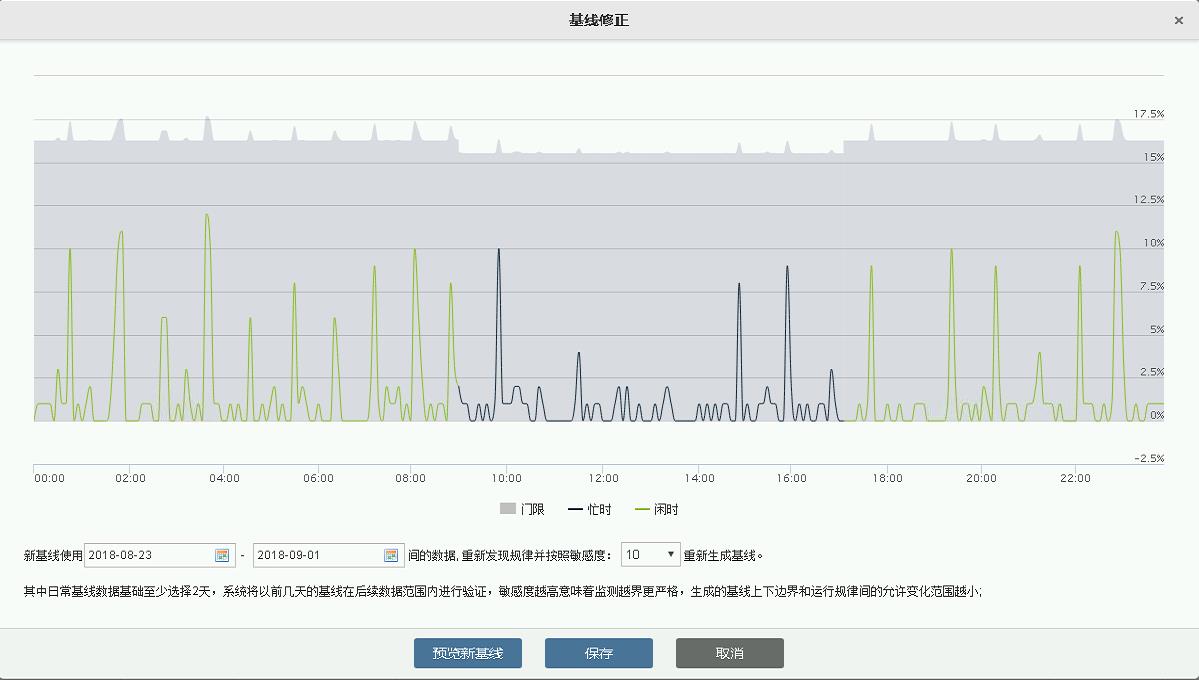Expand the 敏感度 sensitivity dropdown showing 10
Viewport: 1199px width, 680px height.
[x=650, y=555]
